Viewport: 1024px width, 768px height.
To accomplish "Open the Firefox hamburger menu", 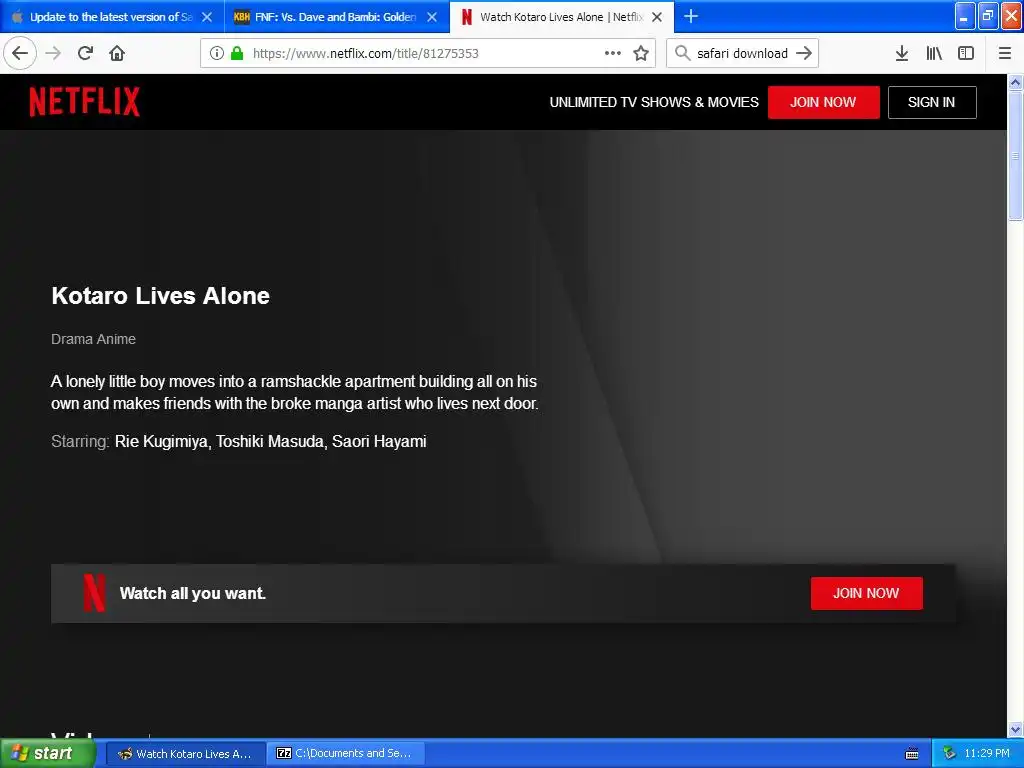I will pos(1005,53).
